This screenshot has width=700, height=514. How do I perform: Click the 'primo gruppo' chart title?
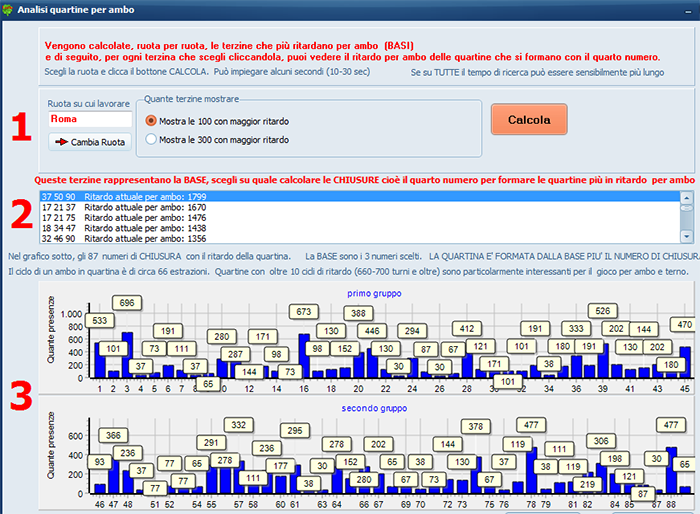tap(374, 293)
